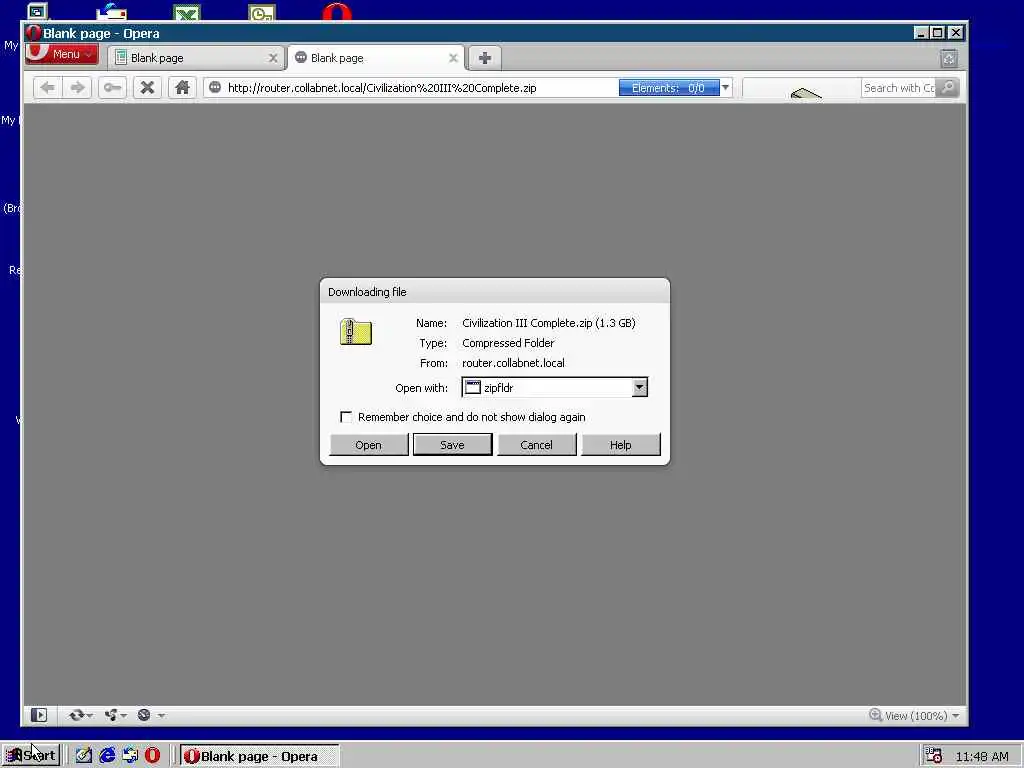The height and width of the screenshot is (768, 1024).
Task: Expand the address bar history dropdown
Action: pyautogui.click(x=726, y=88)
